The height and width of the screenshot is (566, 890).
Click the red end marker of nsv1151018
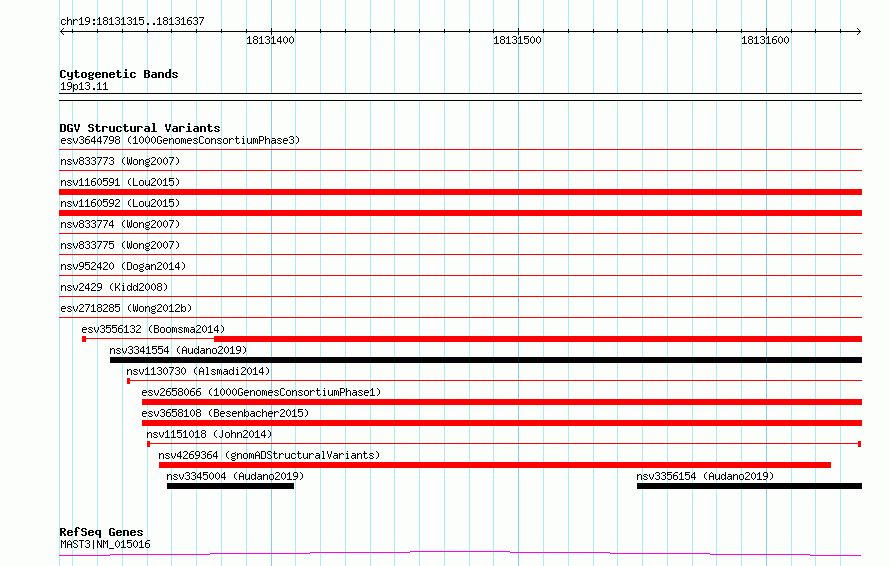pyautogui.click(x=860, y=444)
